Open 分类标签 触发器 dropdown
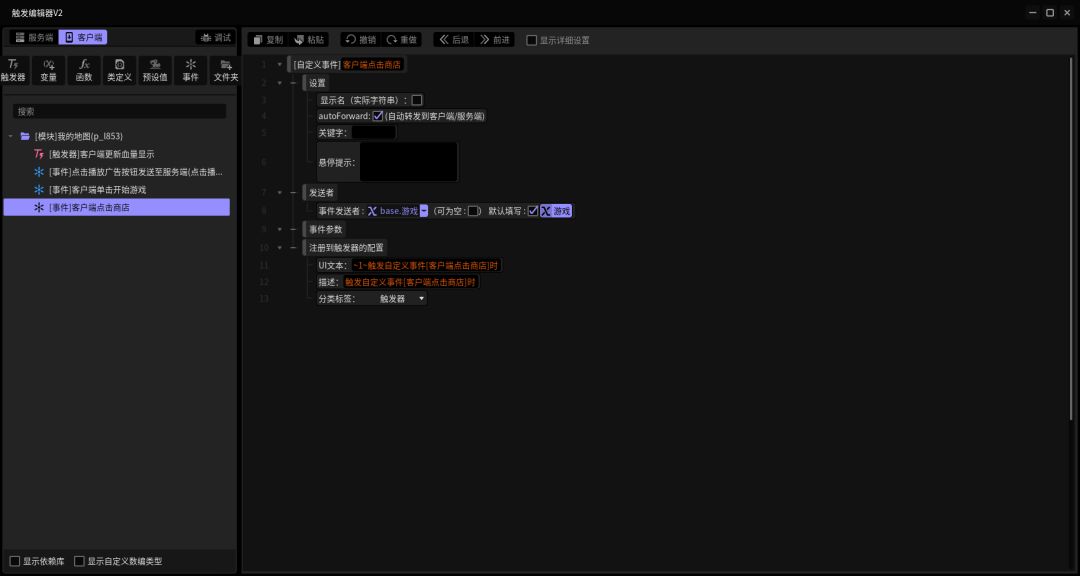 402,298
